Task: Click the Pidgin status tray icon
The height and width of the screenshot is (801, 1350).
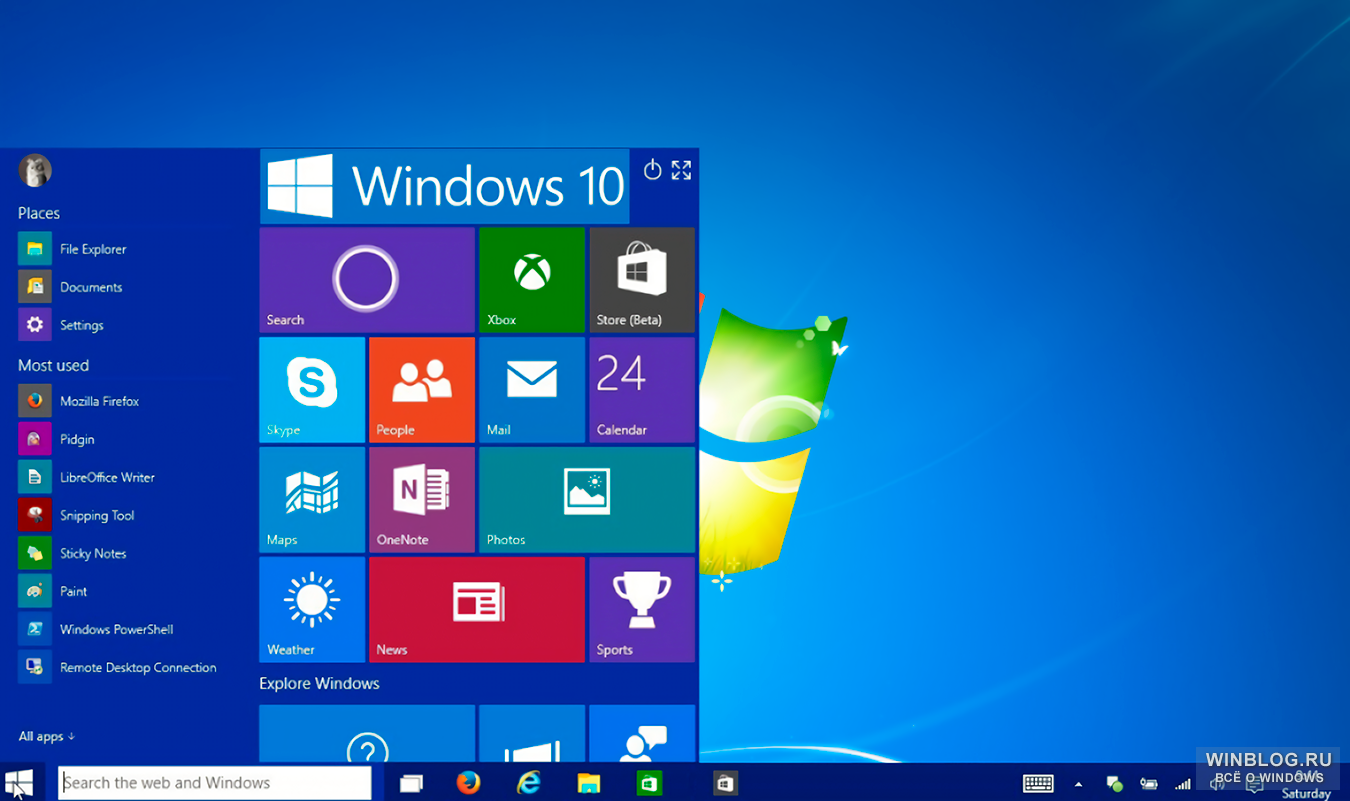Action: [1114, 784]
